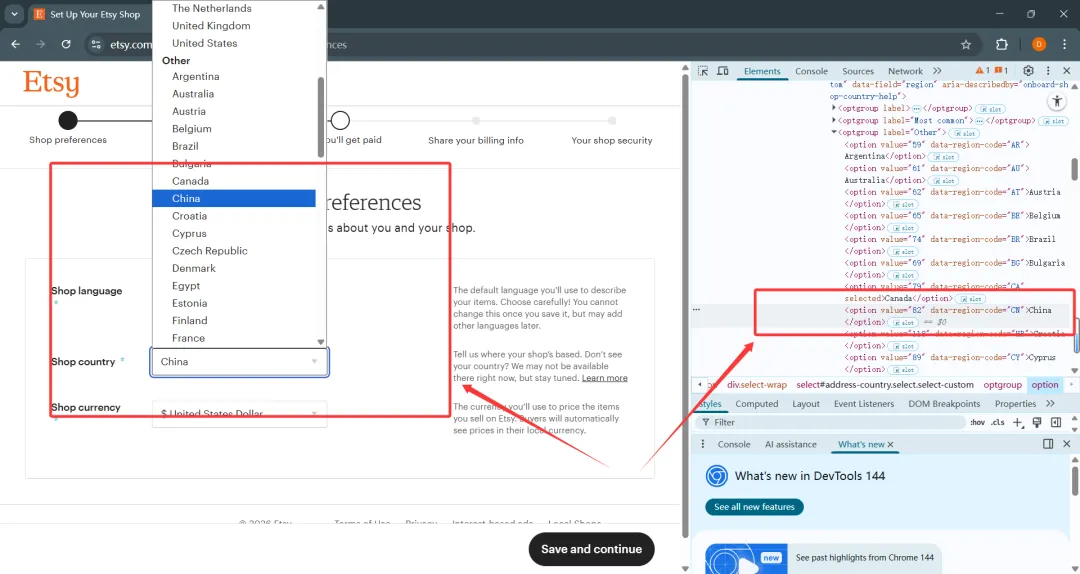Click the computed styles sidebar toggle icon
The image size is (1080, 574).
1056,422
